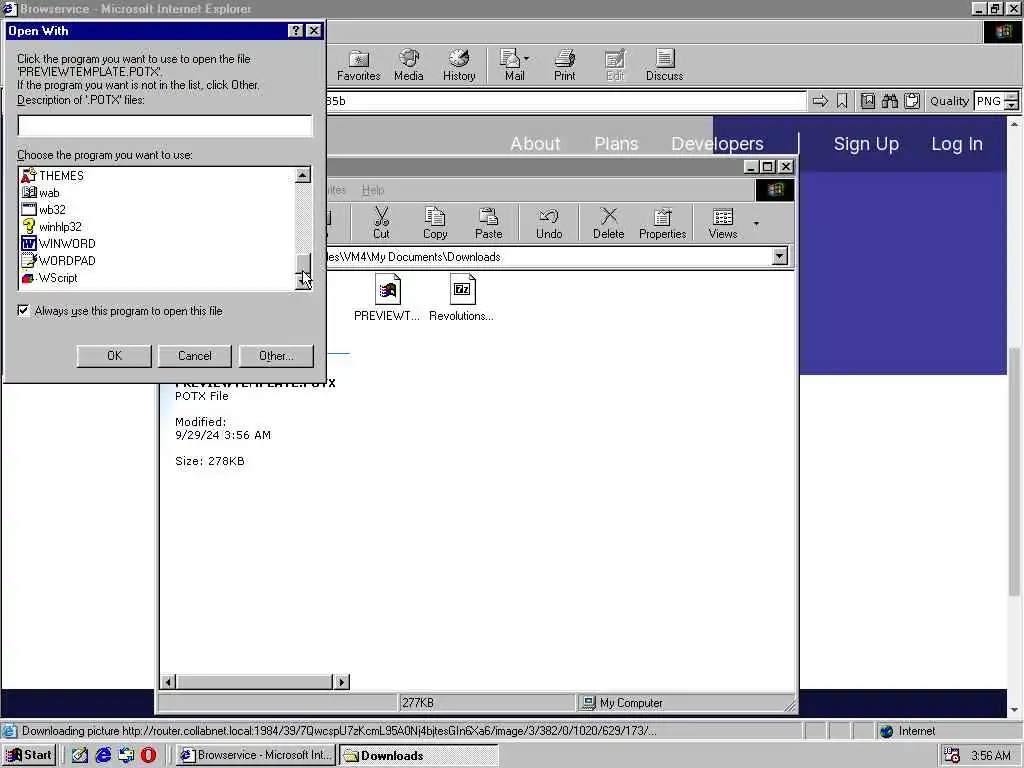
Task: Click the Sign Up link
Action: (x=866, y=144)
